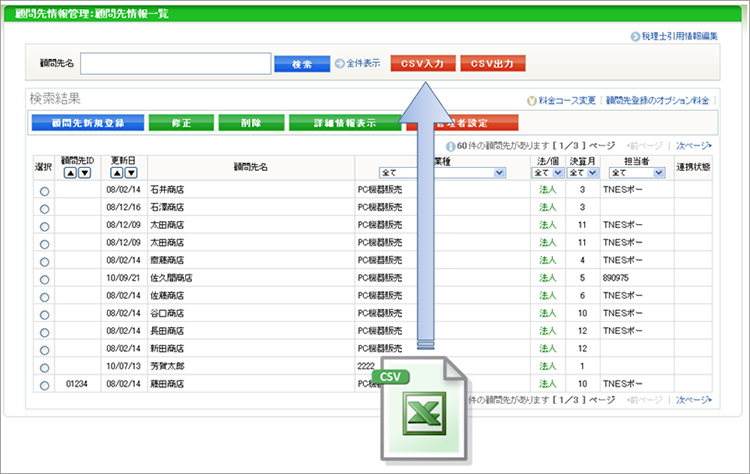Select radio for 太田商店 dated 08/12/09 month 11 first row

point(44,227)
